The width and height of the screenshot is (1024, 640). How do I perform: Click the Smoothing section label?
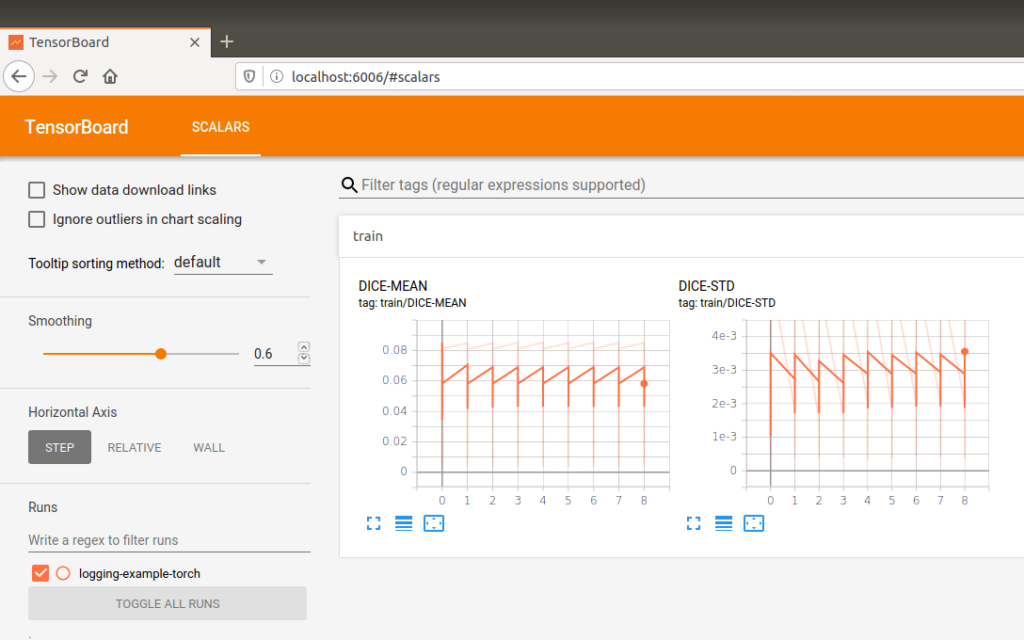pyautogui.click(x=60, y=321)
